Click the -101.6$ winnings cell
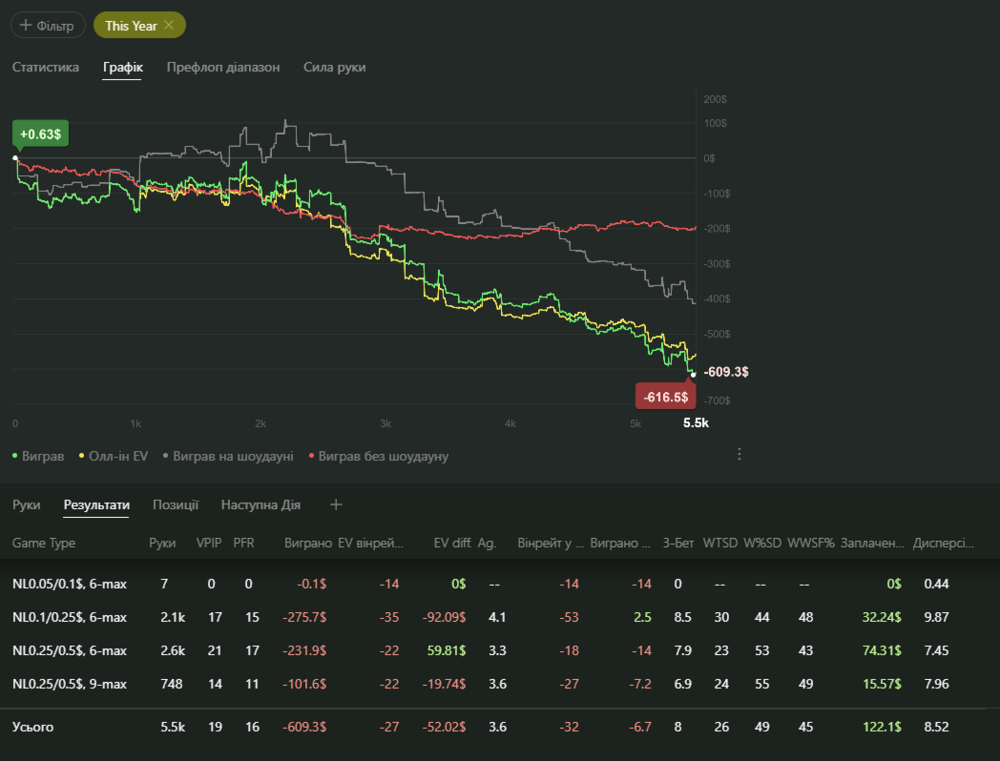The image size is (1000, 761). pyautogui.click(x=304, y=683)
